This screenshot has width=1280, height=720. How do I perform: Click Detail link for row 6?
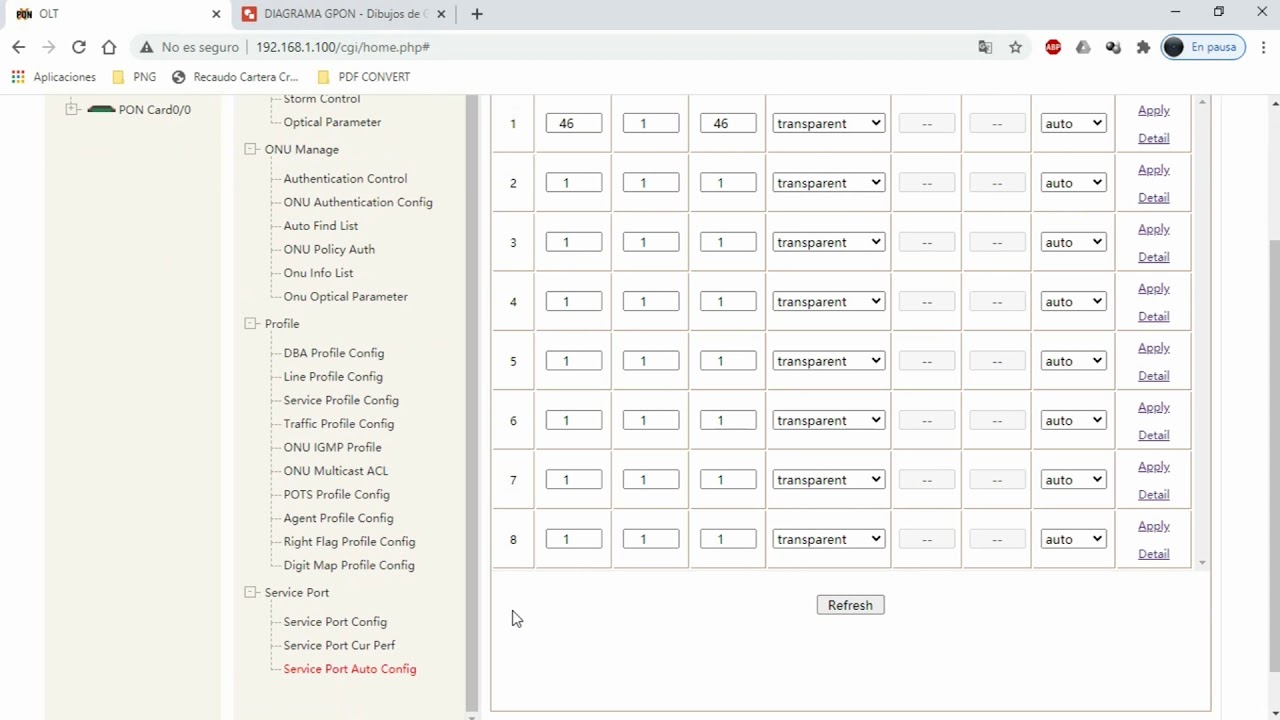[x=1153, y=435]
